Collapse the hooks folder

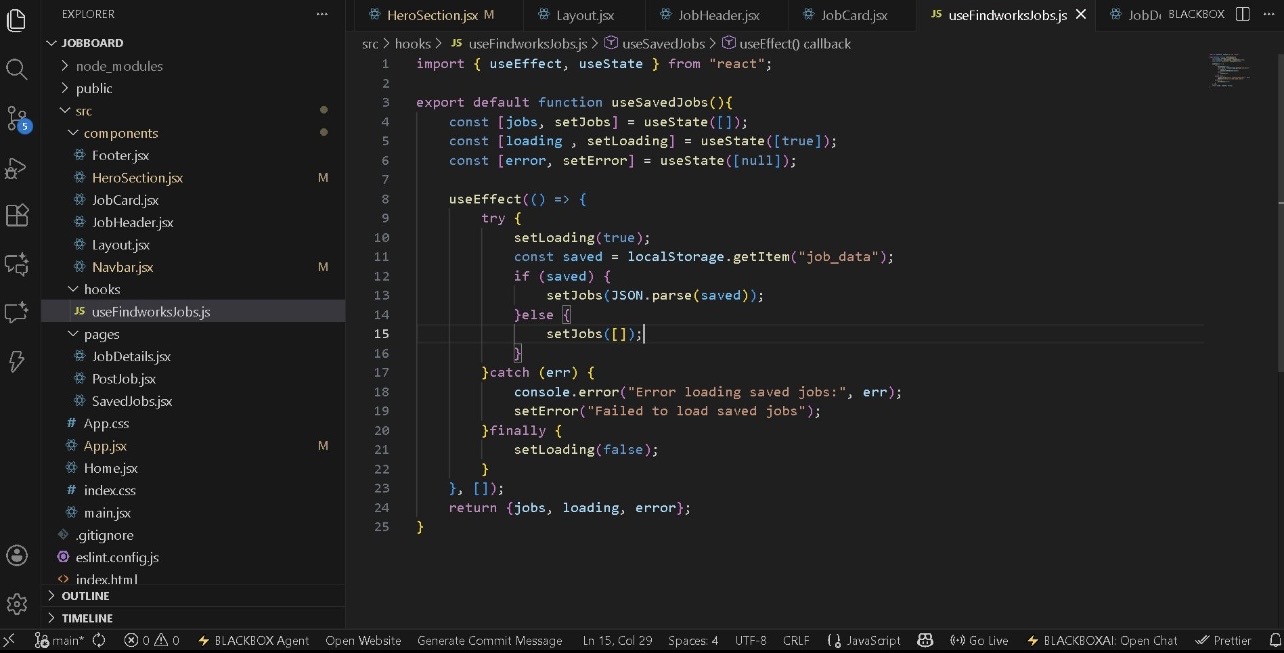(192, 289)
